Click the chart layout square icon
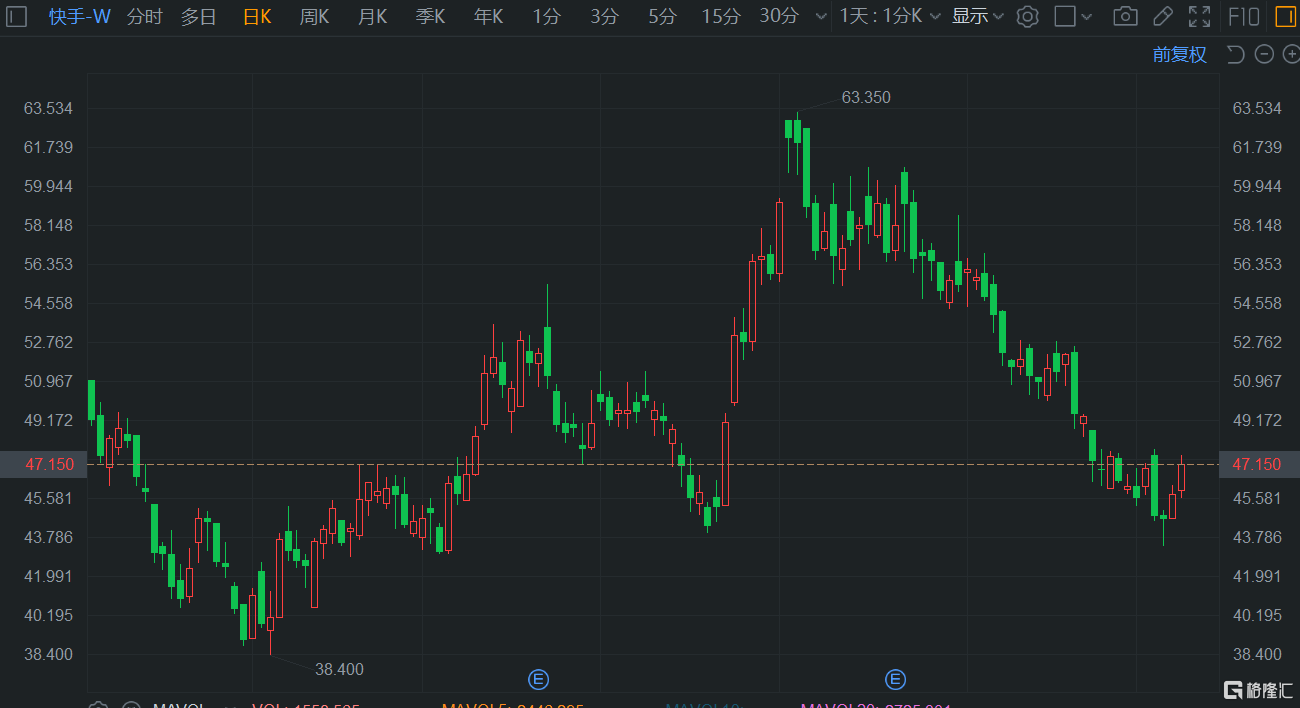The image size is (1300, 708). [1066, 16]
